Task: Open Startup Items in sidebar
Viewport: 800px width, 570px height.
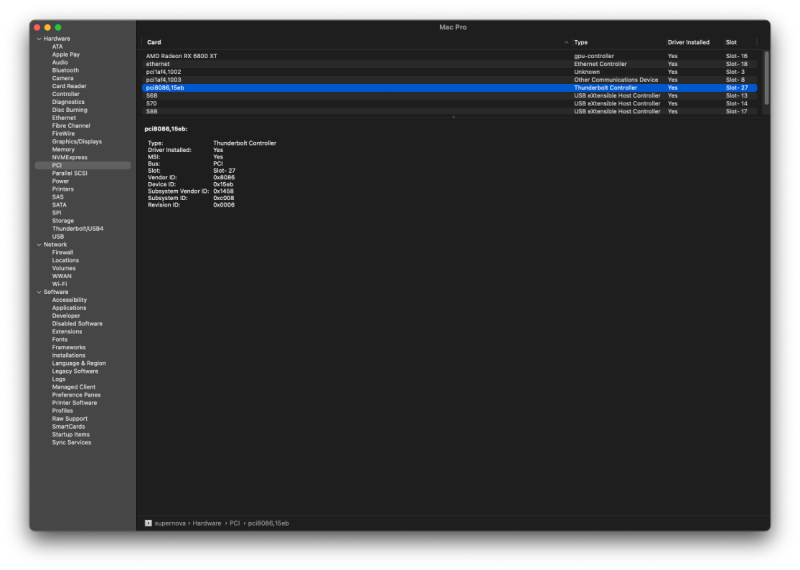Action: point(70,435)
